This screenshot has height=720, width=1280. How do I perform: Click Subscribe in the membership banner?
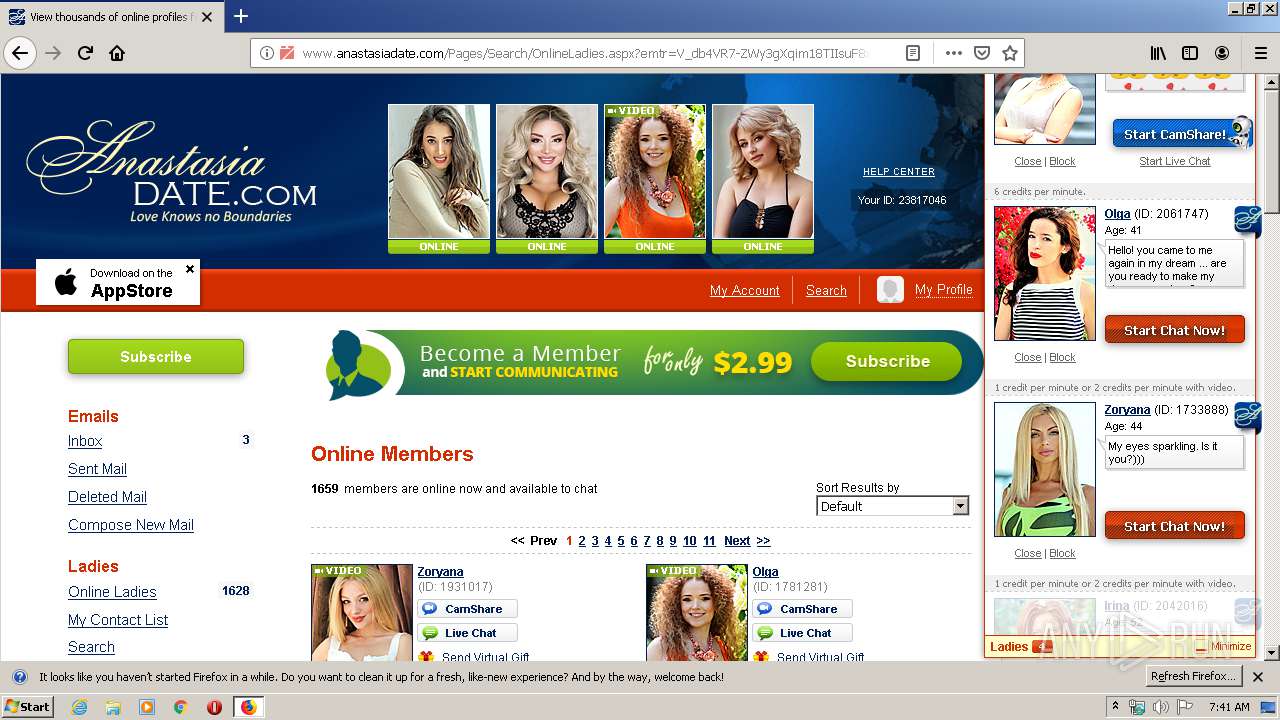(x=887, y=361)
